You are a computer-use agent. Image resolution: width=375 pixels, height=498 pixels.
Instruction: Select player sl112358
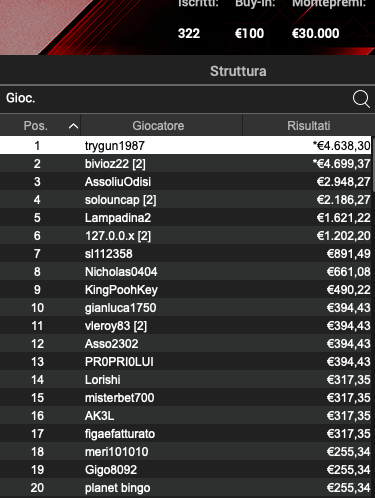[x=185, y=253]
